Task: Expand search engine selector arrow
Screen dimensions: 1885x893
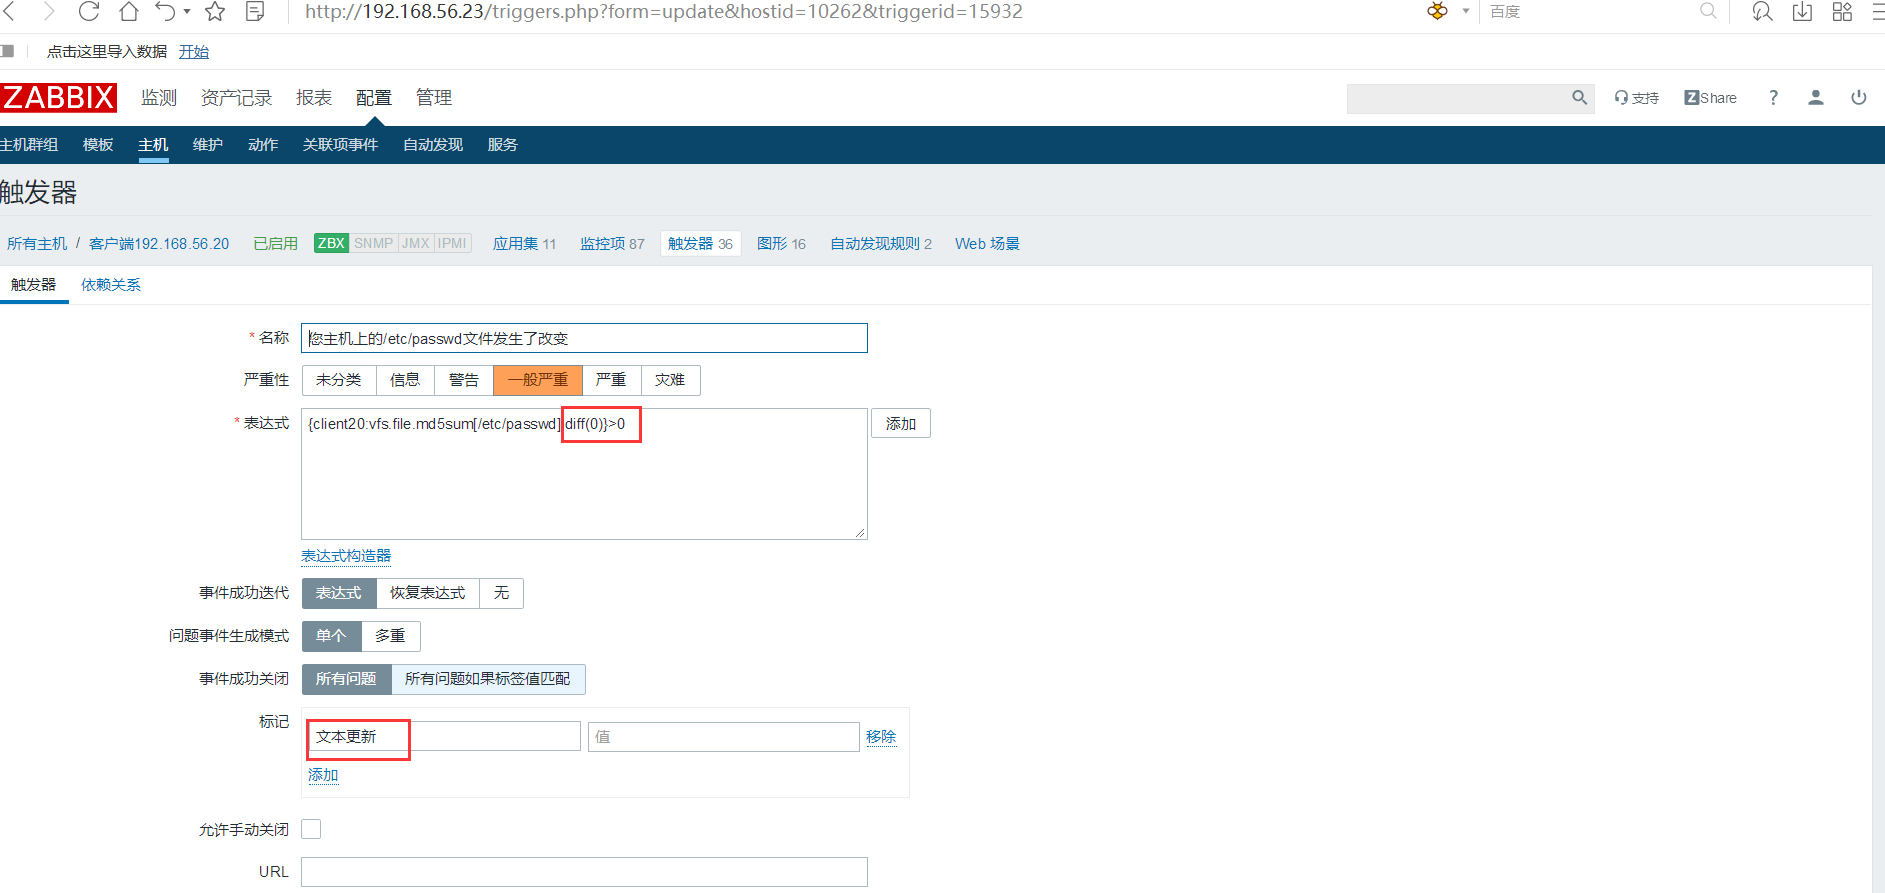Action: pos(1466,12)
